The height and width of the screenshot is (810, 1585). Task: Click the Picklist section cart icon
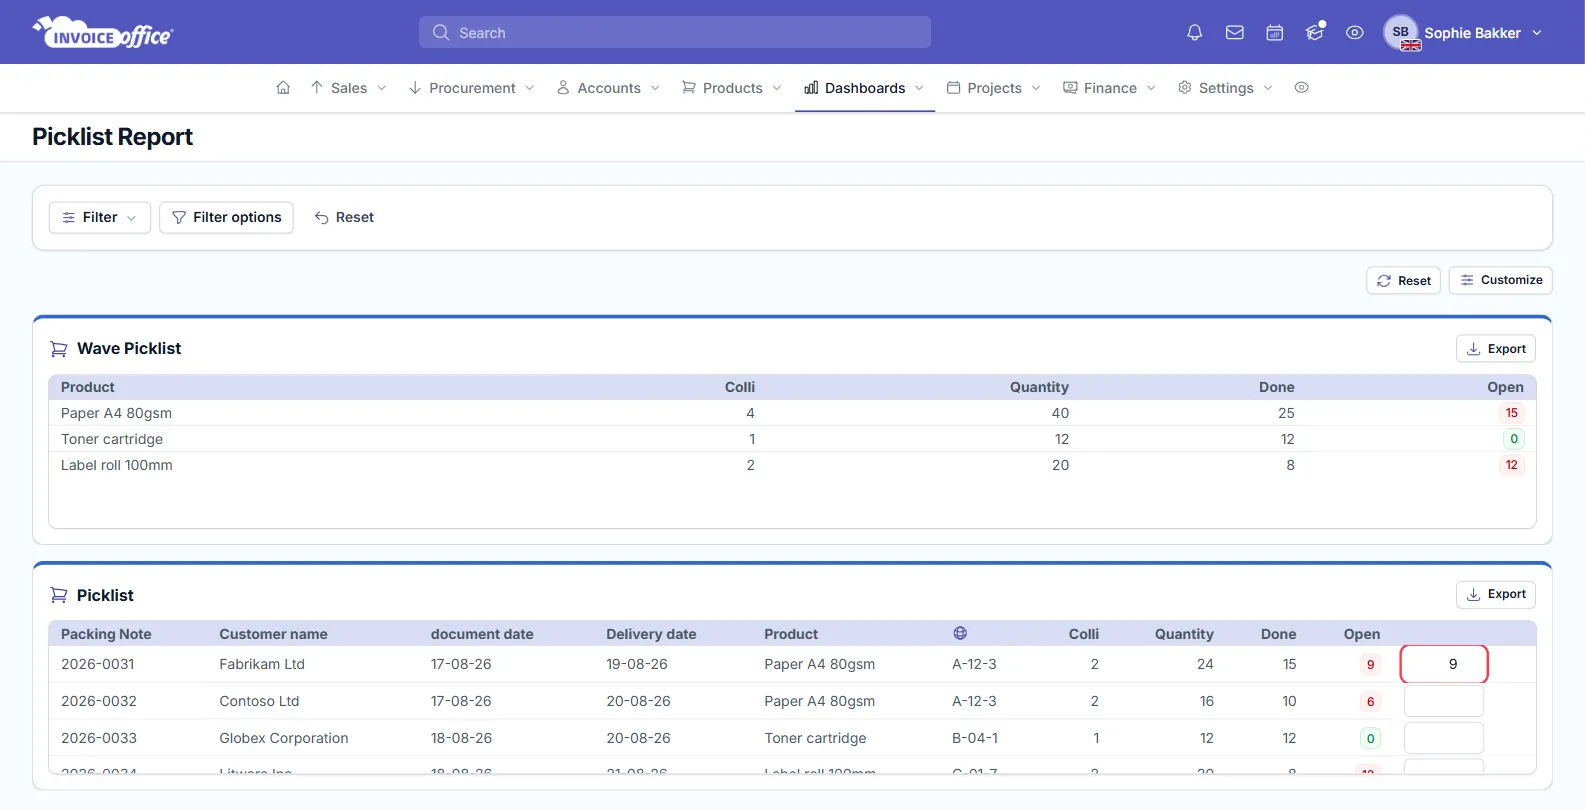pyautogui.click(x=59, y=595)
